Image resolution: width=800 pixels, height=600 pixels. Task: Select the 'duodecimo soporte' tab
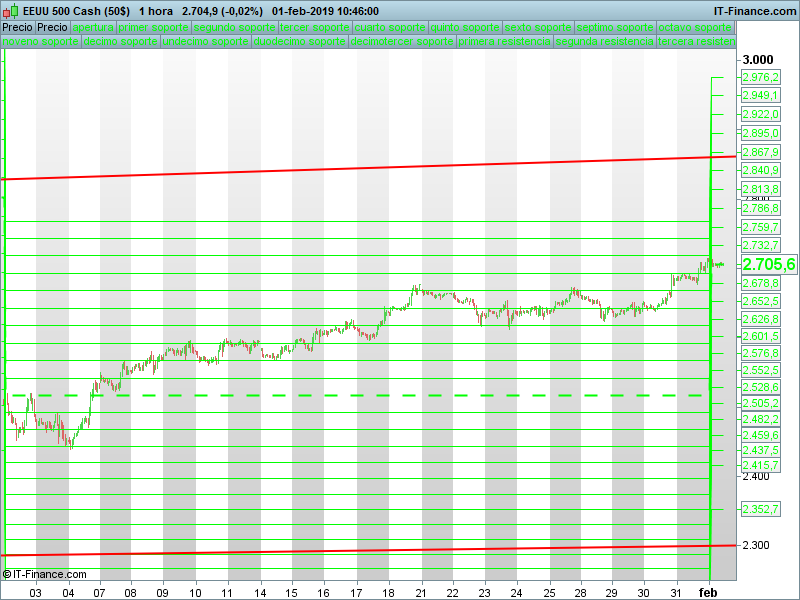pyautogui.click(x=300, y=43)
